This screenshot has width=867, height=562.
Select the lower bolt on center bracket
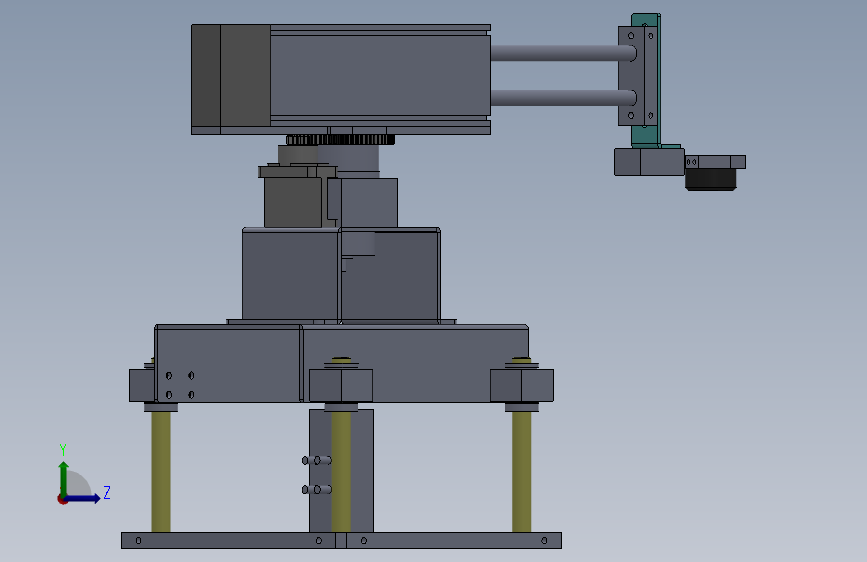pos(317,490)
